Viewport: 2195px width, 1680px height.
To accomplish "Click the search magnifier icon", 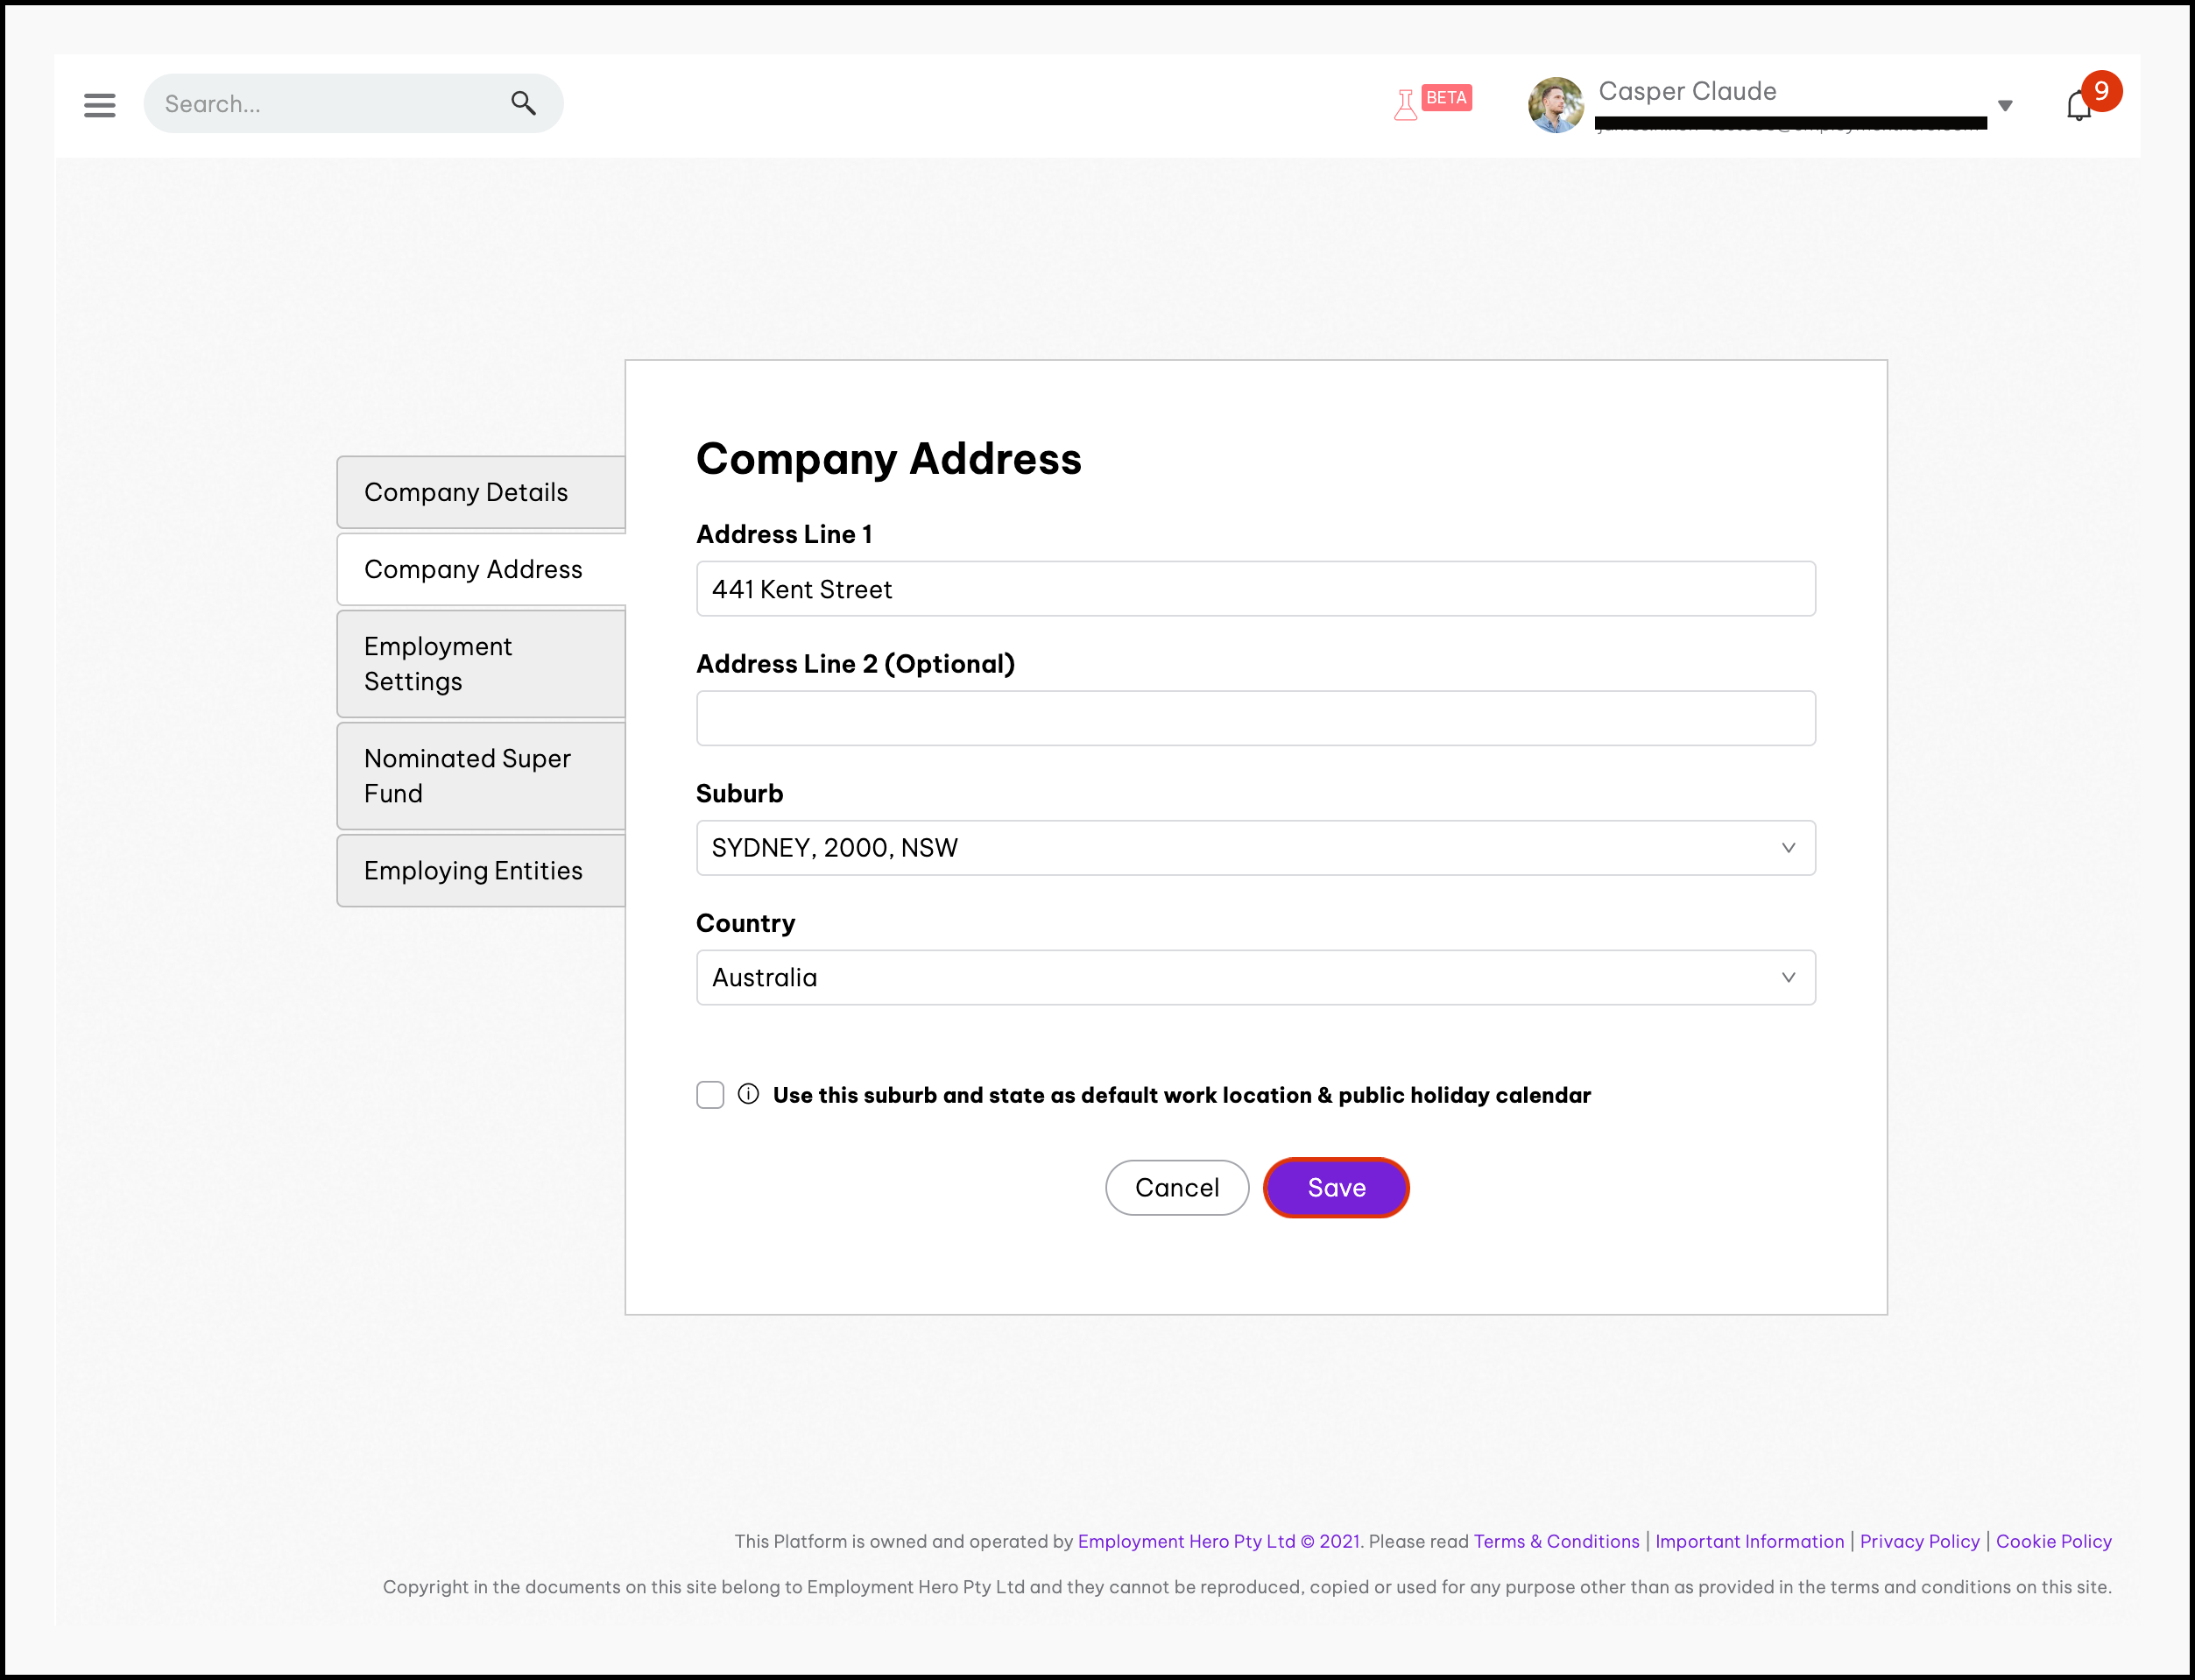I will [523, 103].
